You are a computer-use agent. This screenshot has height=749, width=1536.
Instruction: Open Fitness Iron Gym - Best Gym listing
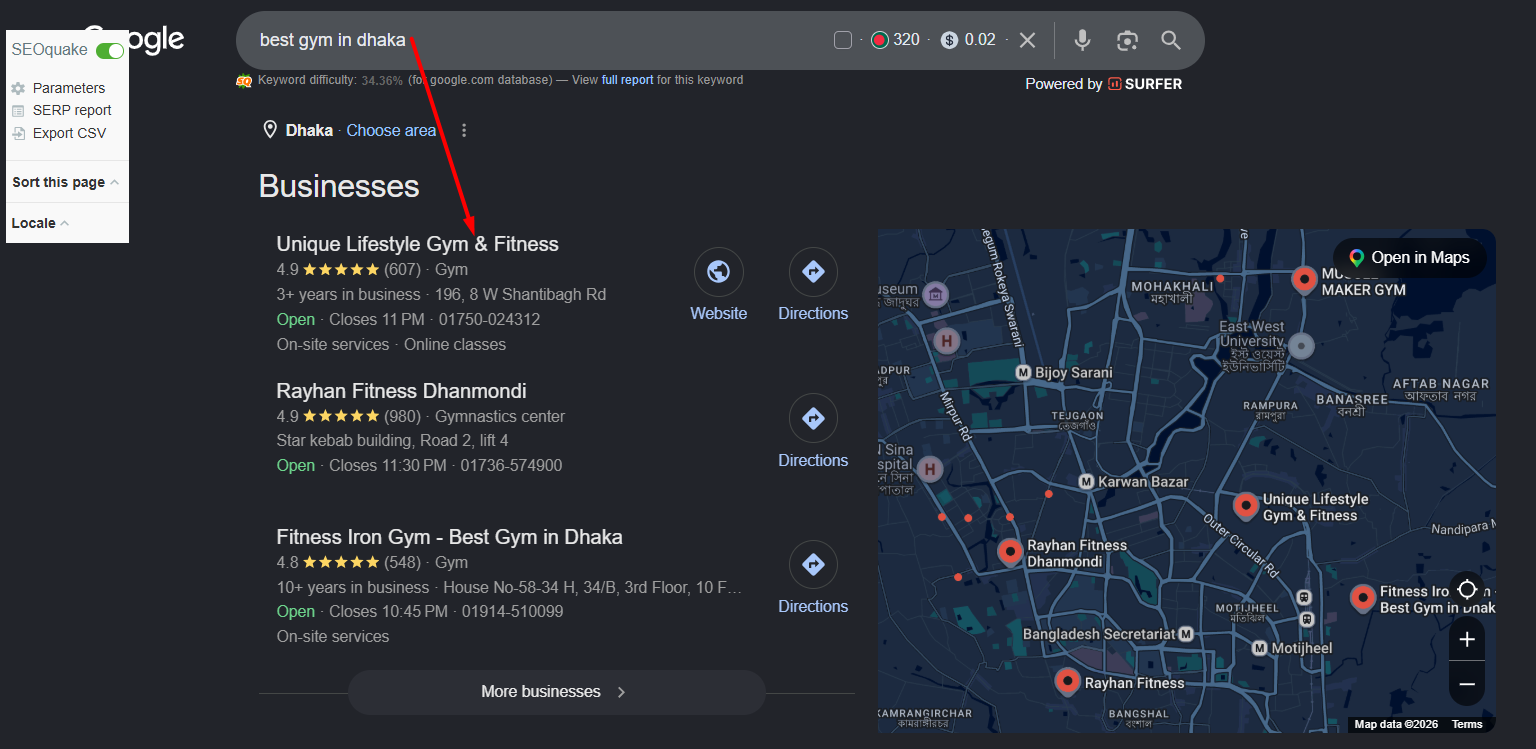(449, 537)
